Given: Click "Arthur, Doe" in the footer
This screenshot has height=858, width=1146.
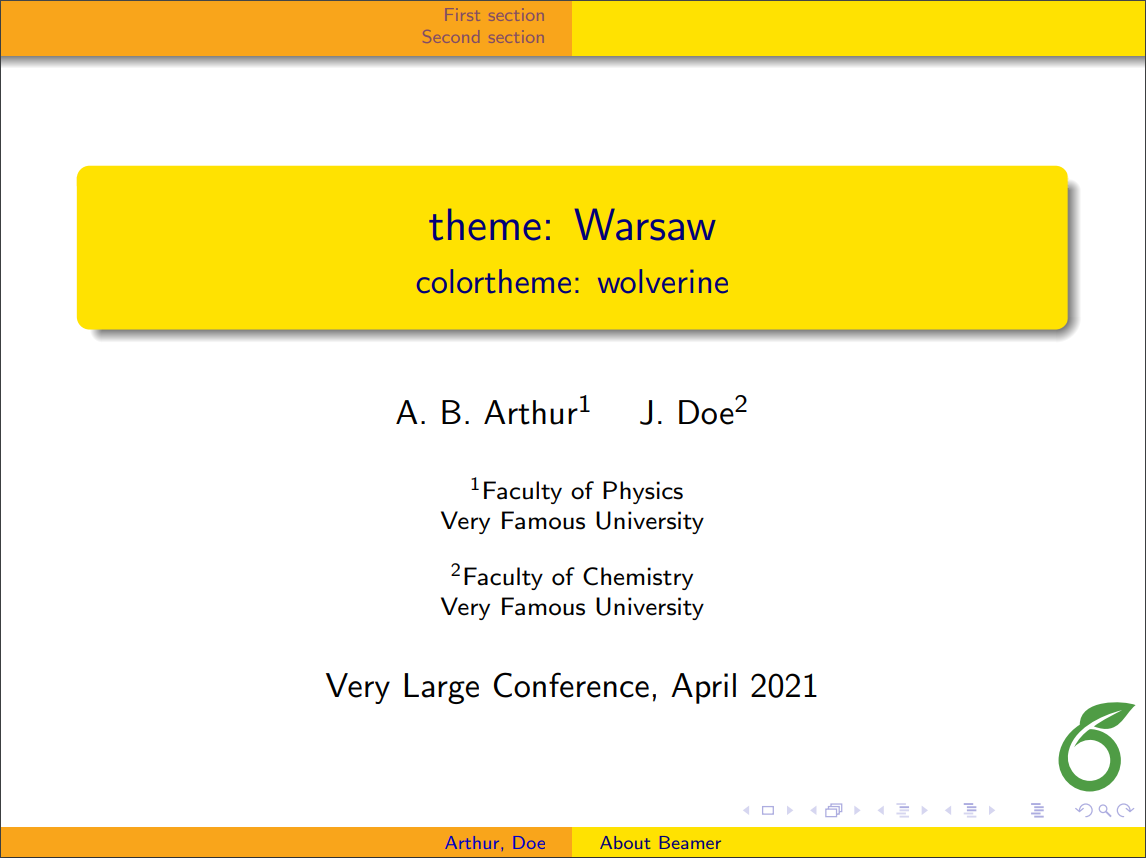Looking at the screenshot, I should (496, 843).
